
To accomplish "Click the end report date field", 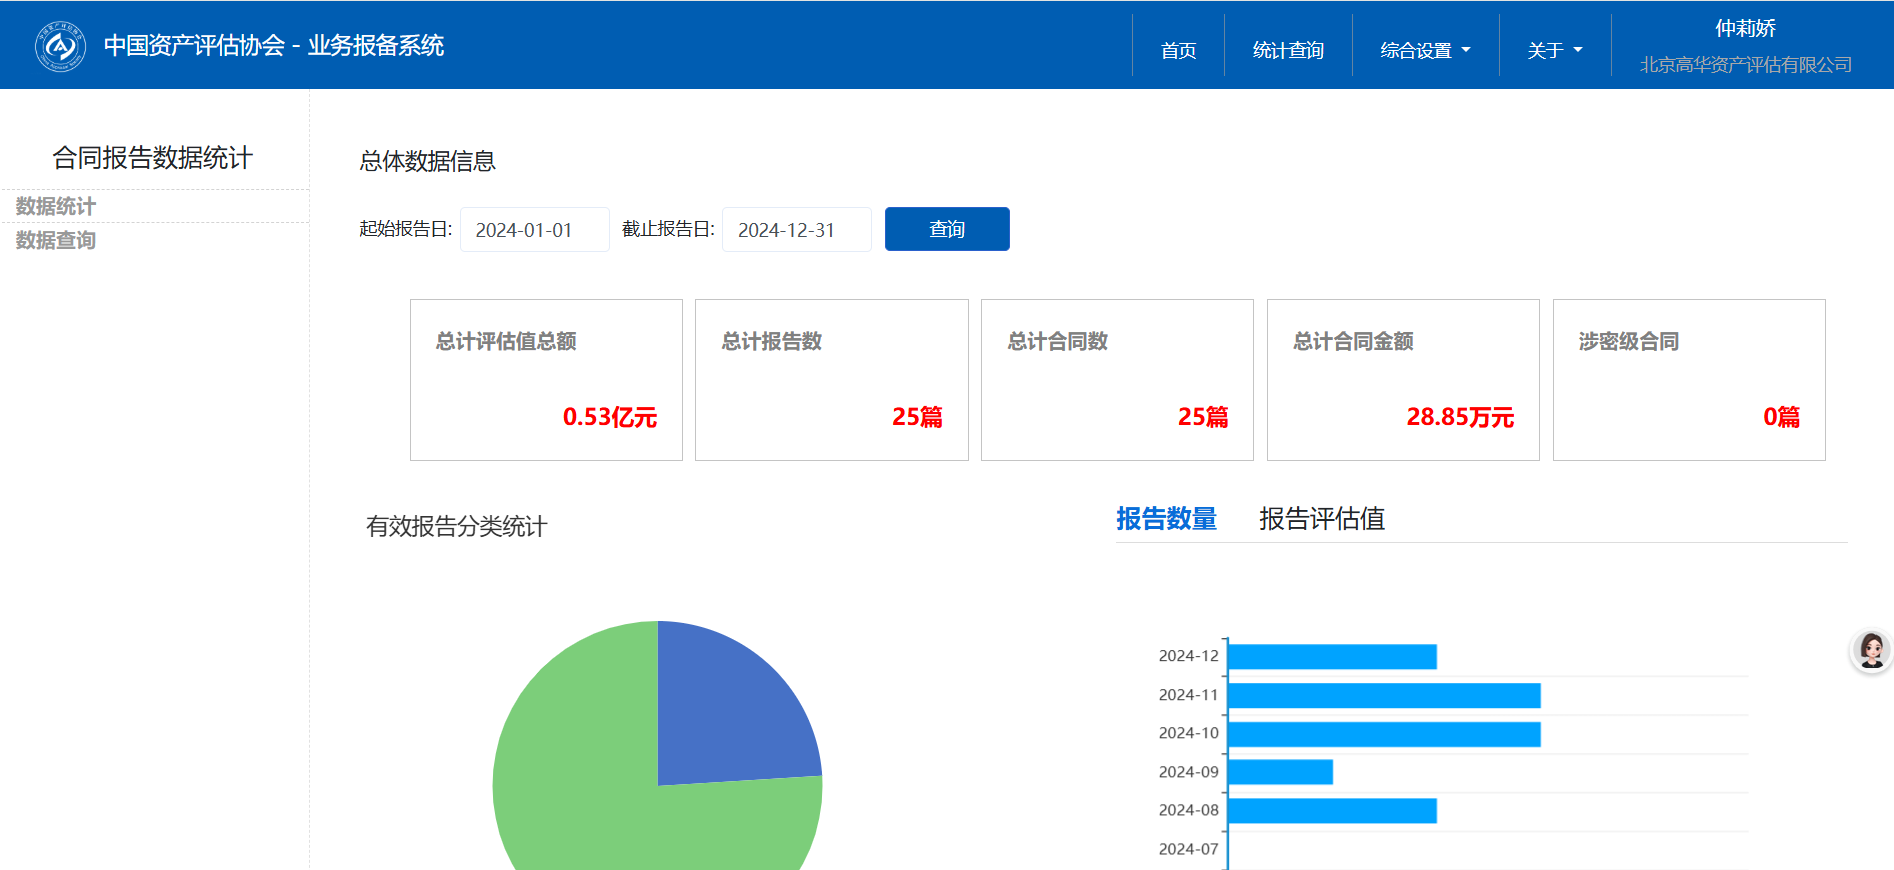I will coord(796,230).
